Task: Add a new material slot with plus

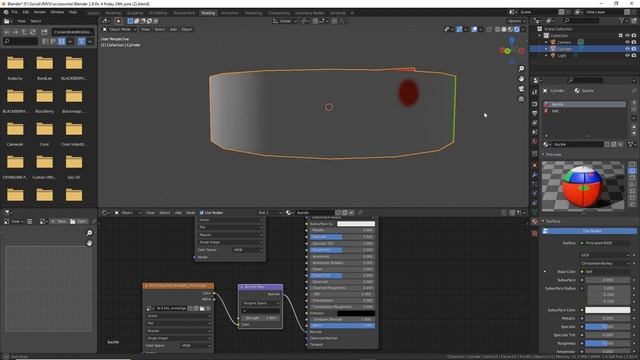Action: point(634,103)
